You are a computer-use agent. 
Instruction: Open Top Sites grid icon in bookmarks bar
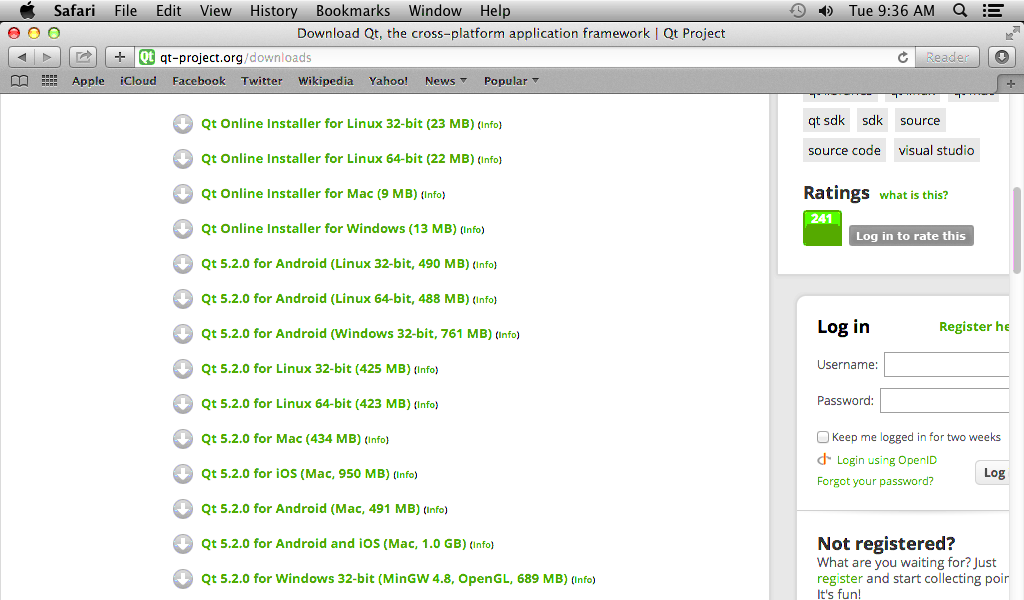[x=49, y=81]
